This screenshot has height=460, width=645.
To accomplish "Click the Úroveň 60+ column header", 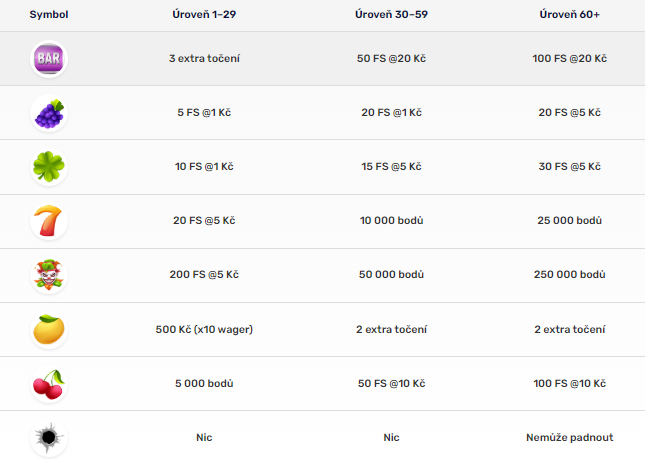I will pyautogui.click(x=570, y=14).
